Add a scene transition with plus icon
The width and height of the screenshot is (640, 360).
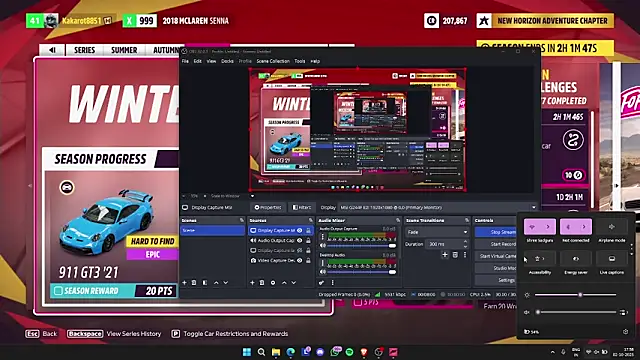445,255
